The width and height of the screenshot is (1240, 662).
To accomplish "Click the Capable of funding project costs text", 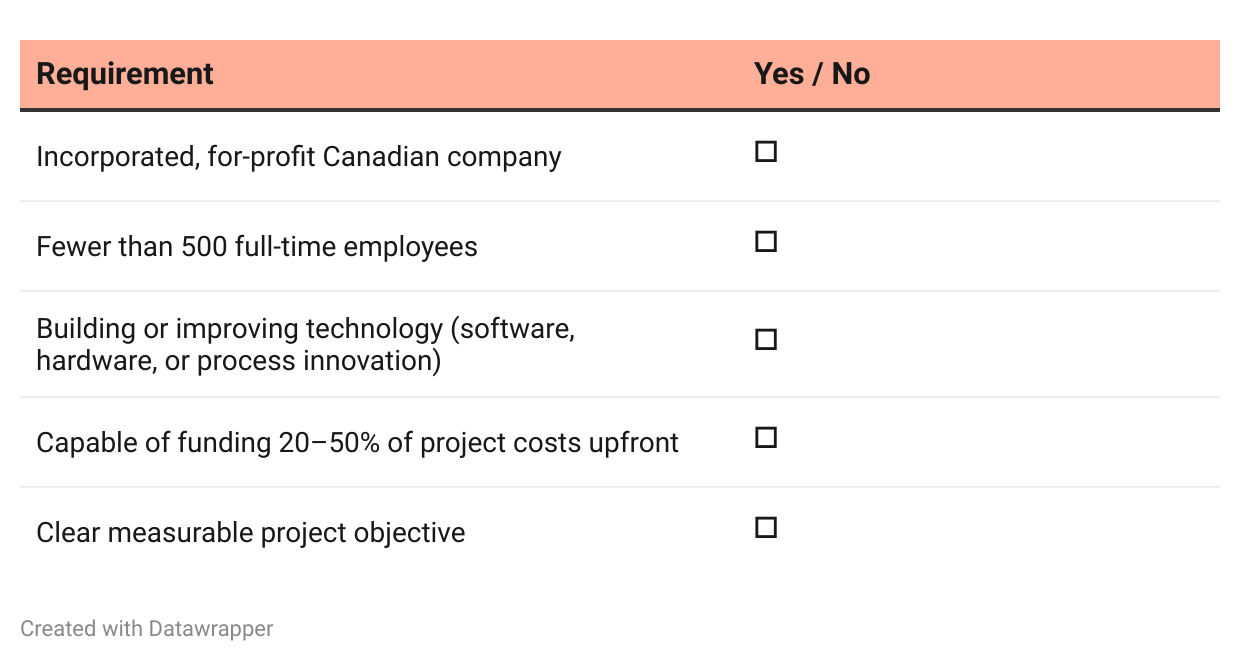I will 357,443.
